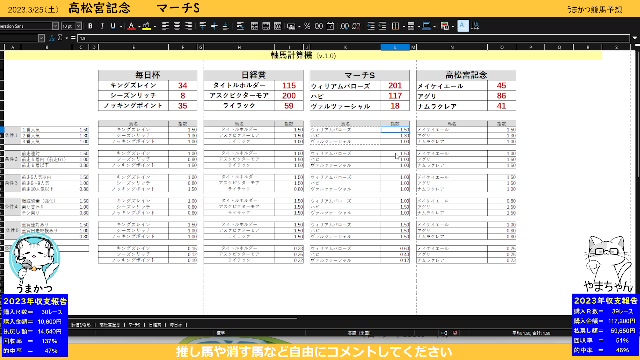Toggle bold formatting in the toolbar
The image size is (640, 360).
(x=90, y=26)
